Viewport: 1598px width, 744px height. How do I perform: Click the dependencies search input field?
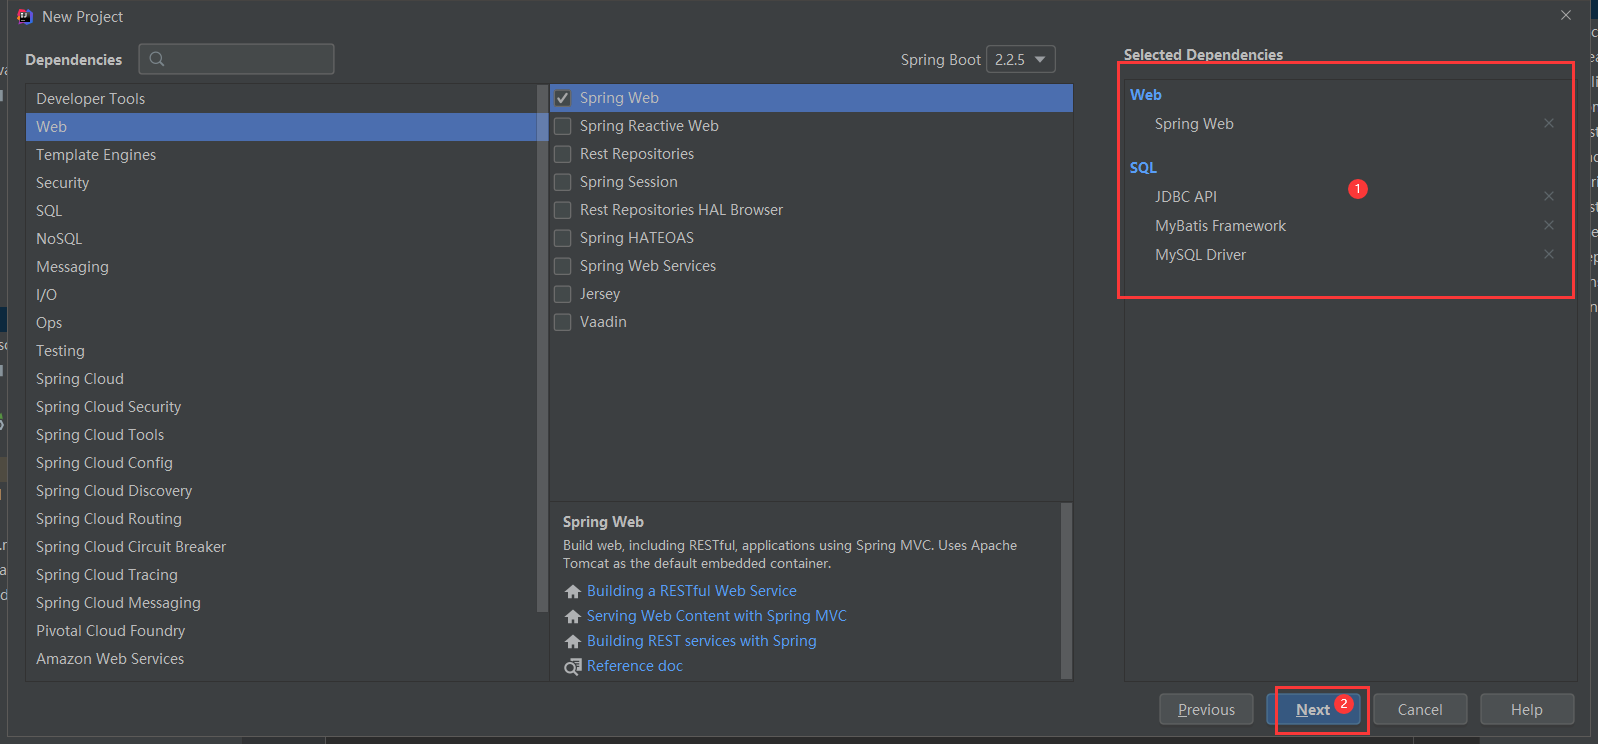coord(236,59)
